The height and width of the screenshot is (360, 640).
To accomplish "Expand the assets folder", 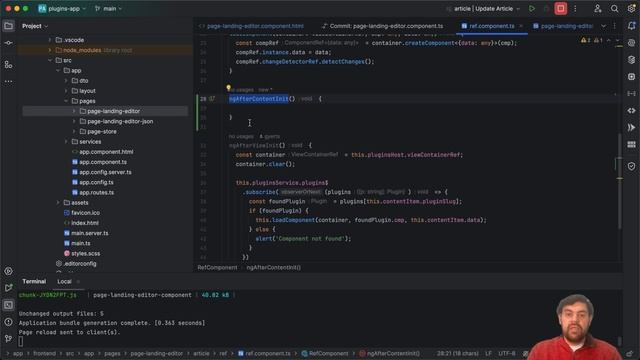I will click(58, 202).
